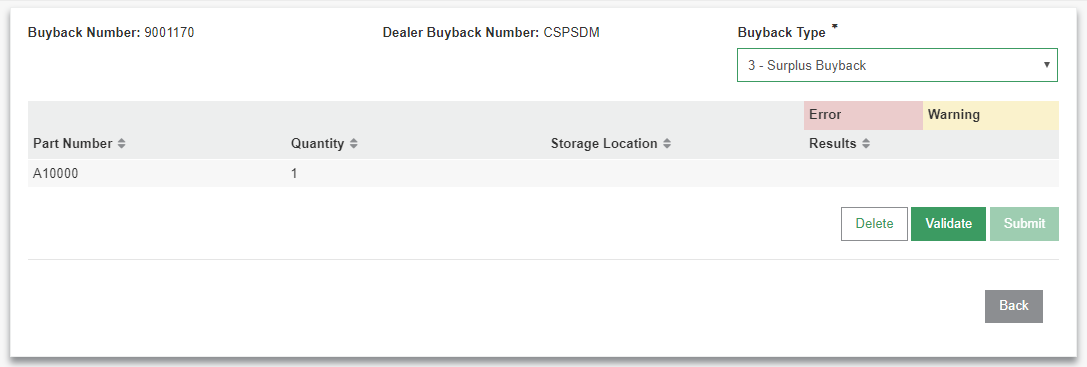Click the pink Error legend swatch
The width and height of the screenshot is (1087, 367).
point(863,115)
